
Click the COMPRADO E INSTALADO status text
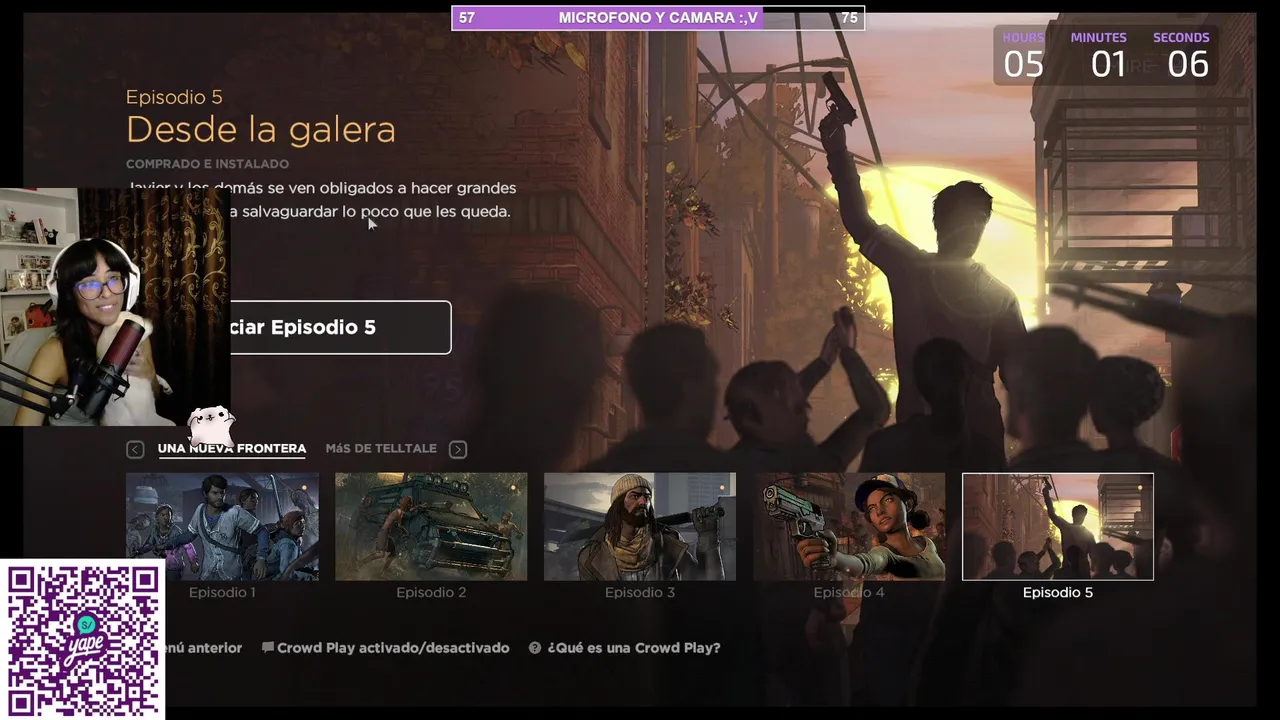coord(207,164)
